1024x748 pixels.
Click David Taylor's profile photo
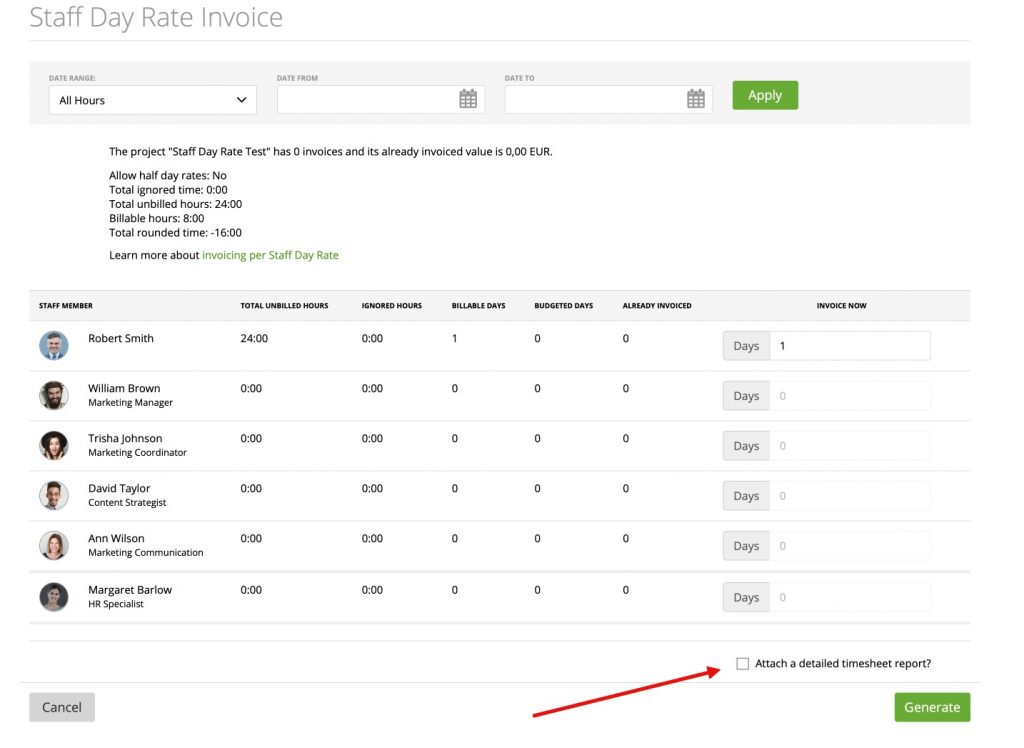(53, 495)
